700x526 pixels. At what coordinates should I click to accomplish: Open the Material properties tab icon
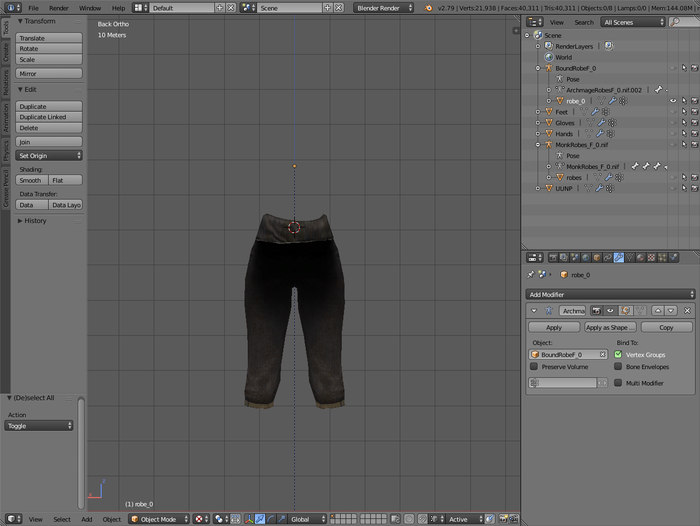coord(640,257)
